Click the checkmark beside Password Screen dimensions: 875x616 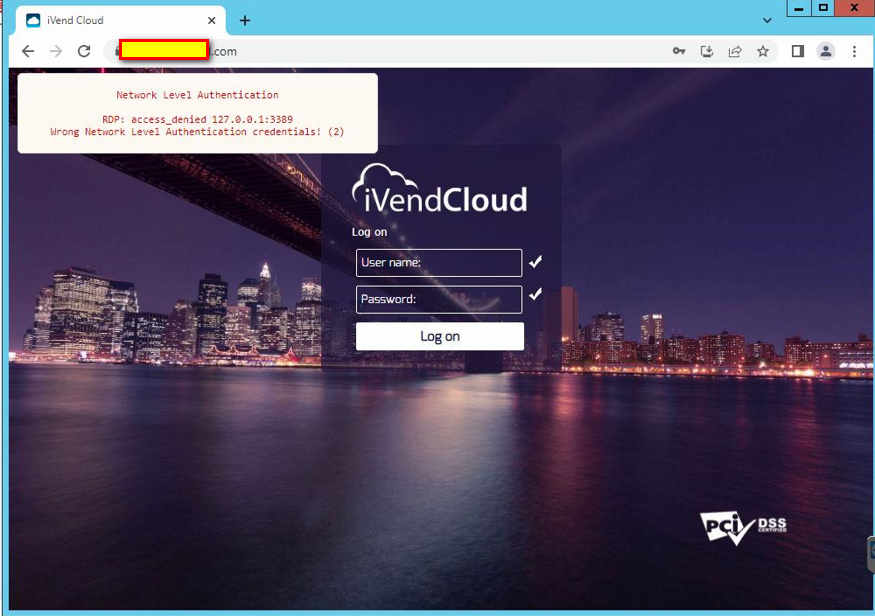[x=536, y=293]
